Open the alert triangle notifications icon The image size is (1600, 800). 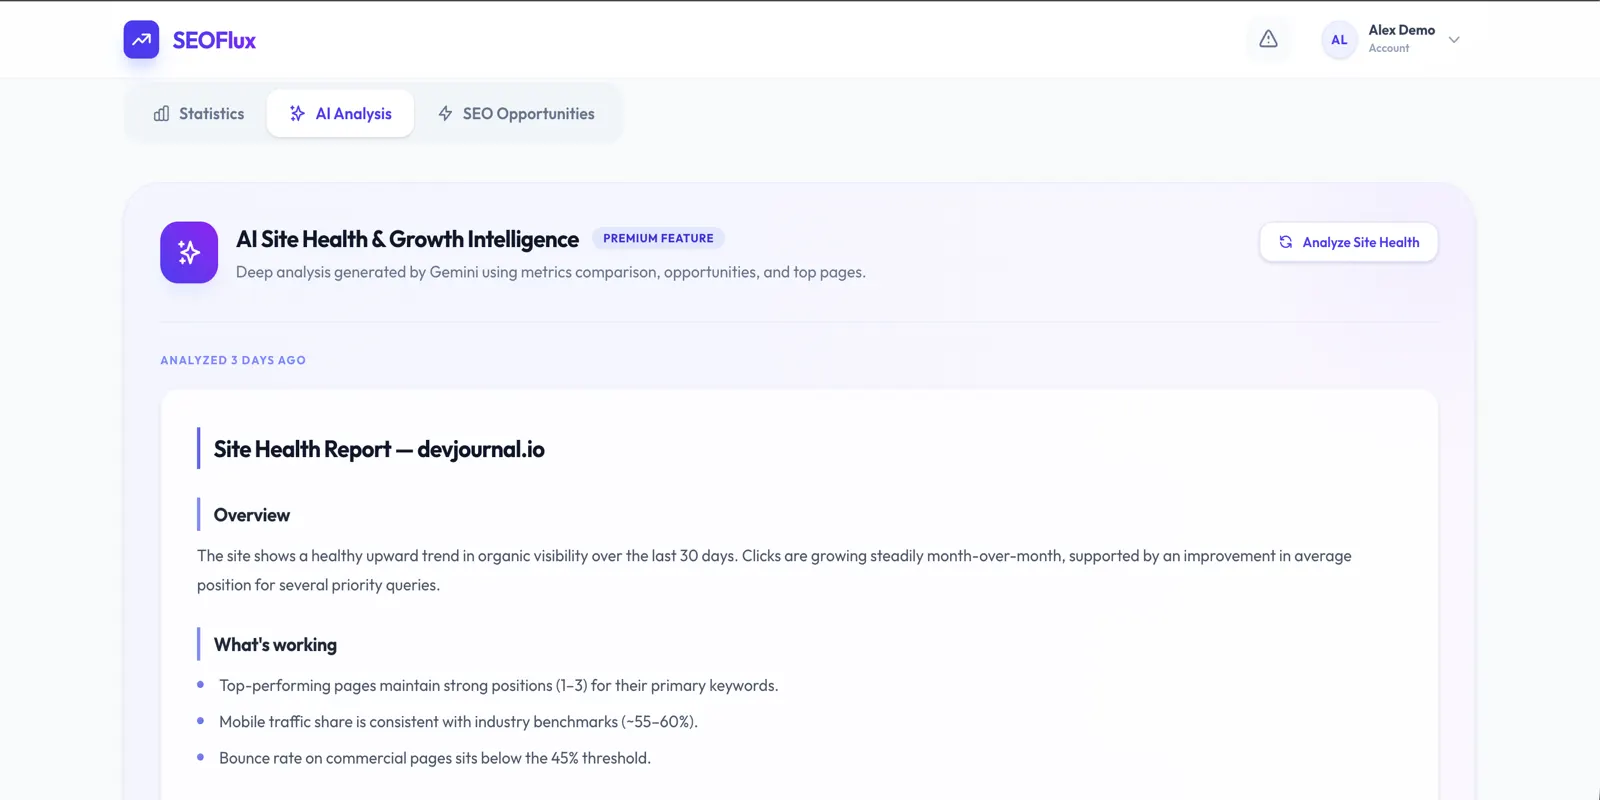[x=1268, y=40]
